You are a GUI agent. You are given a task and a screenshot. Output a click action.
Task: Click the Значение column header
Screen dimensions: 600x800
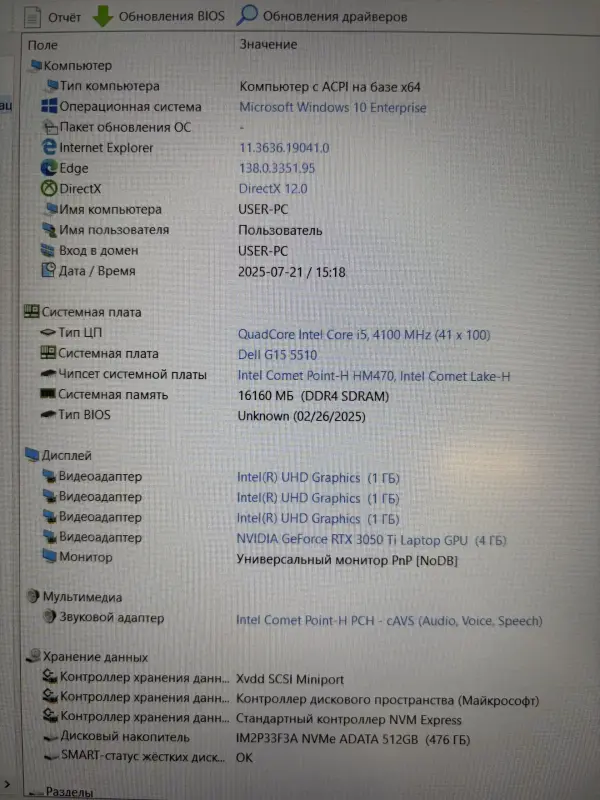coord(268,44)
